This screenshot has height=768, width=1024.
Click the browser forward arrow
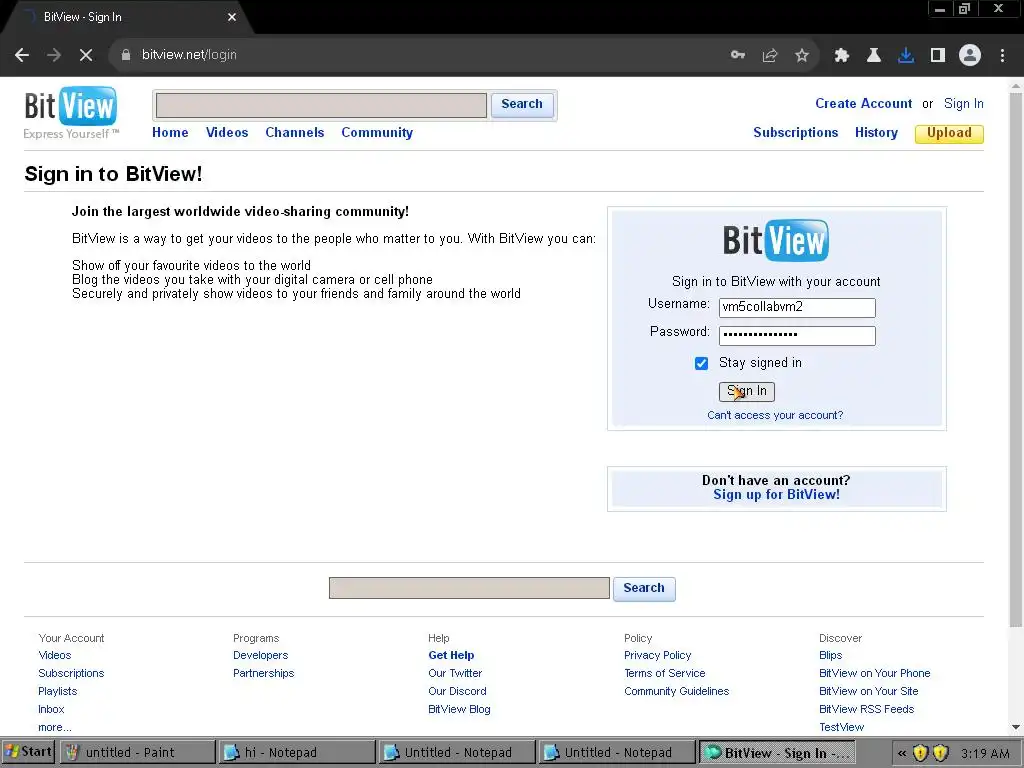click(54, 55)
